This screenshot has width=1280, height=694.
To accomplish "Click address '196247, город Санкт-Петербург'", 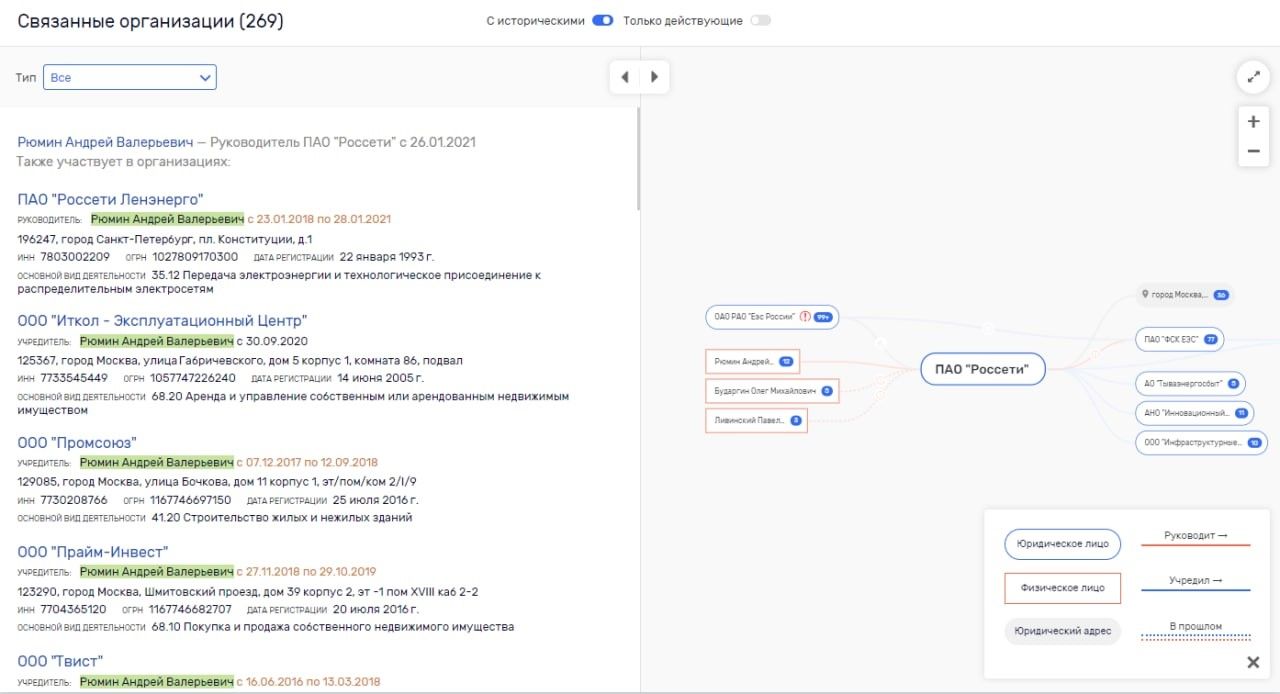I will point(165,239).
